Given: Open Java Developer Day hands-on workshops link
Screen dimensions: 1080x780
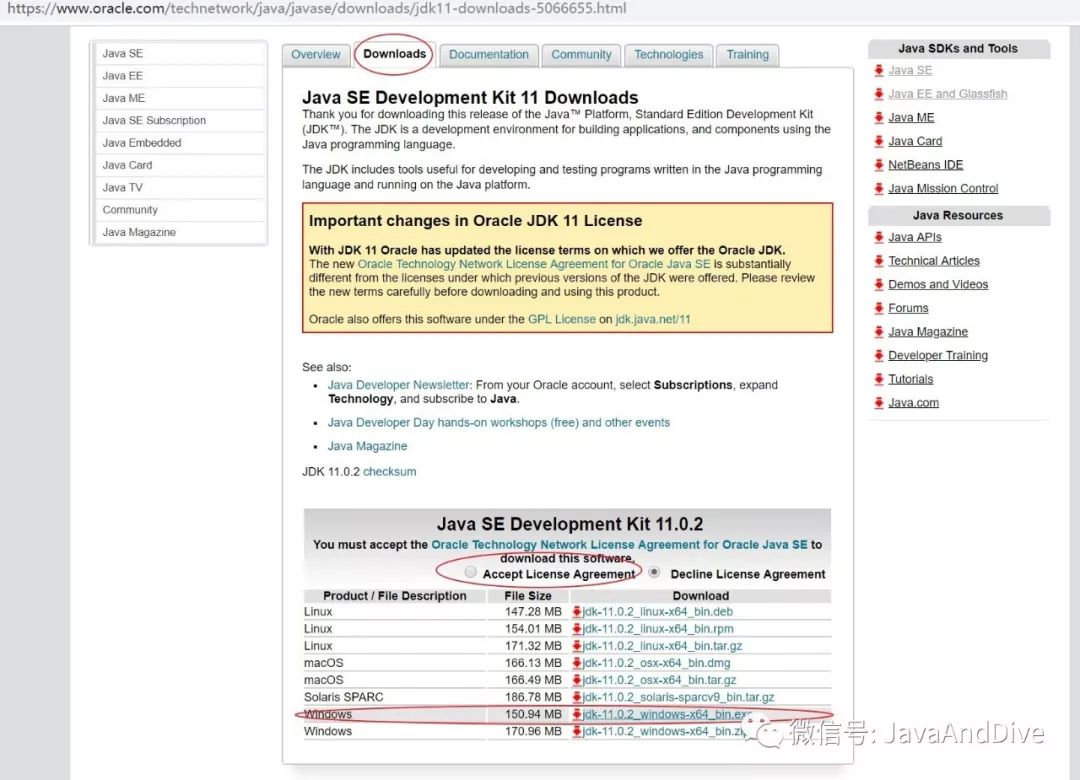Looking at the screenshot, I should click(x=499, y=422).
